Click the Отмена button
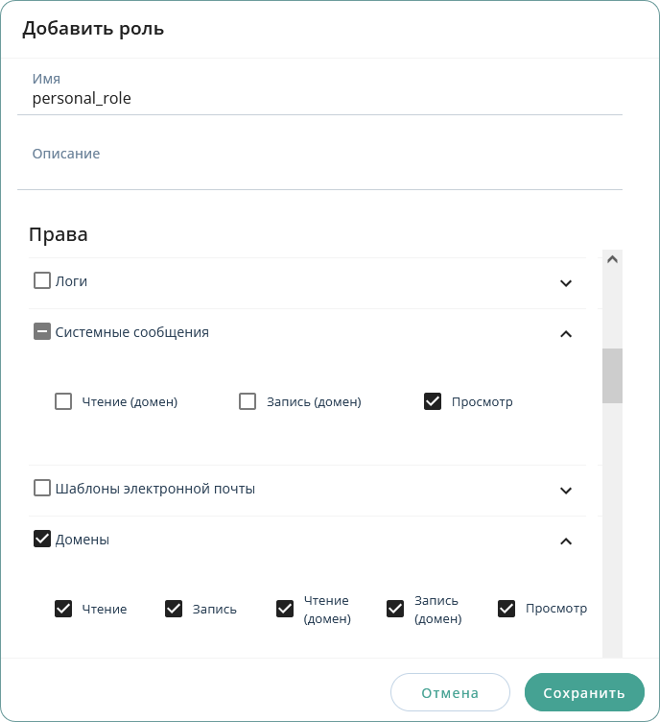660x722 pixels. click(449, 692)
